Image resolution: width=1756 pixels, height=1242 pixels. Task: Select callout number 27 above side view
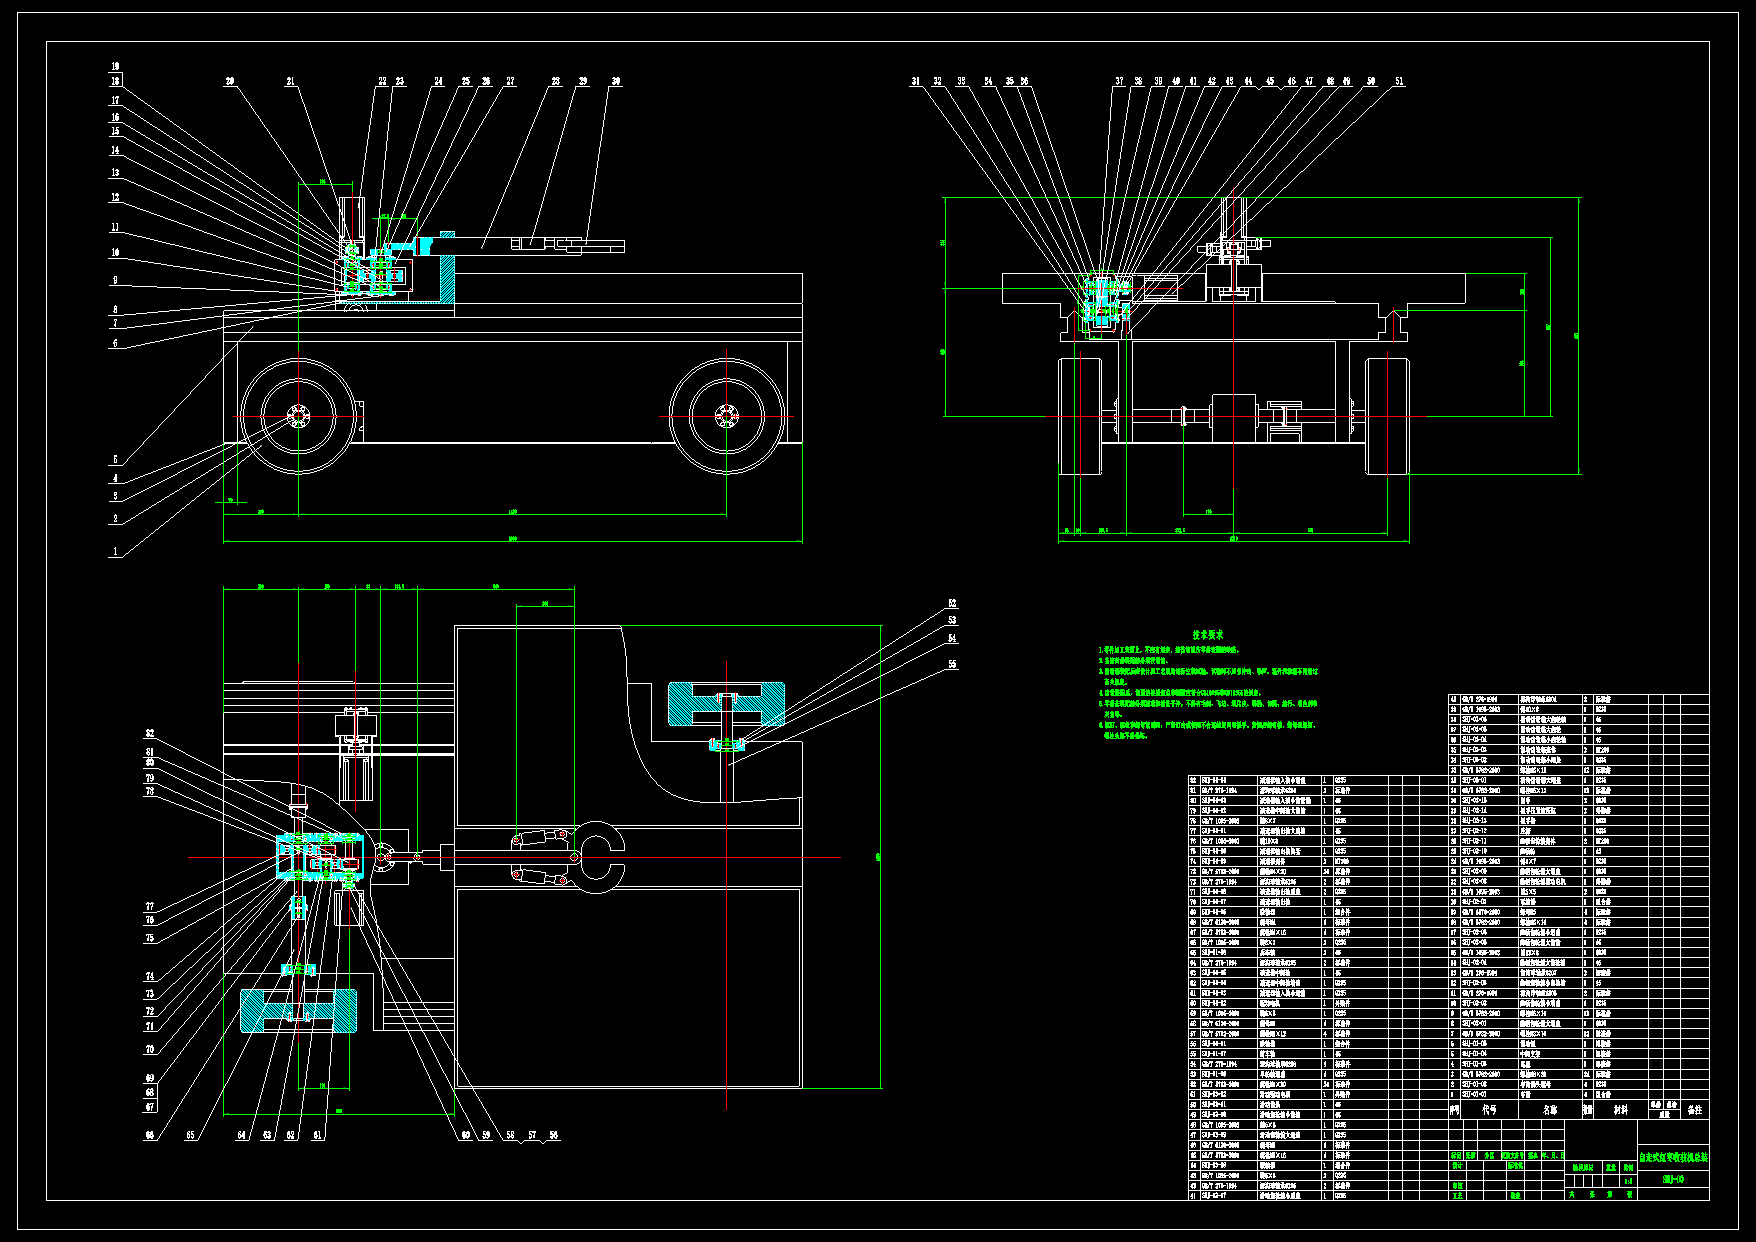[x=510, y=82]
